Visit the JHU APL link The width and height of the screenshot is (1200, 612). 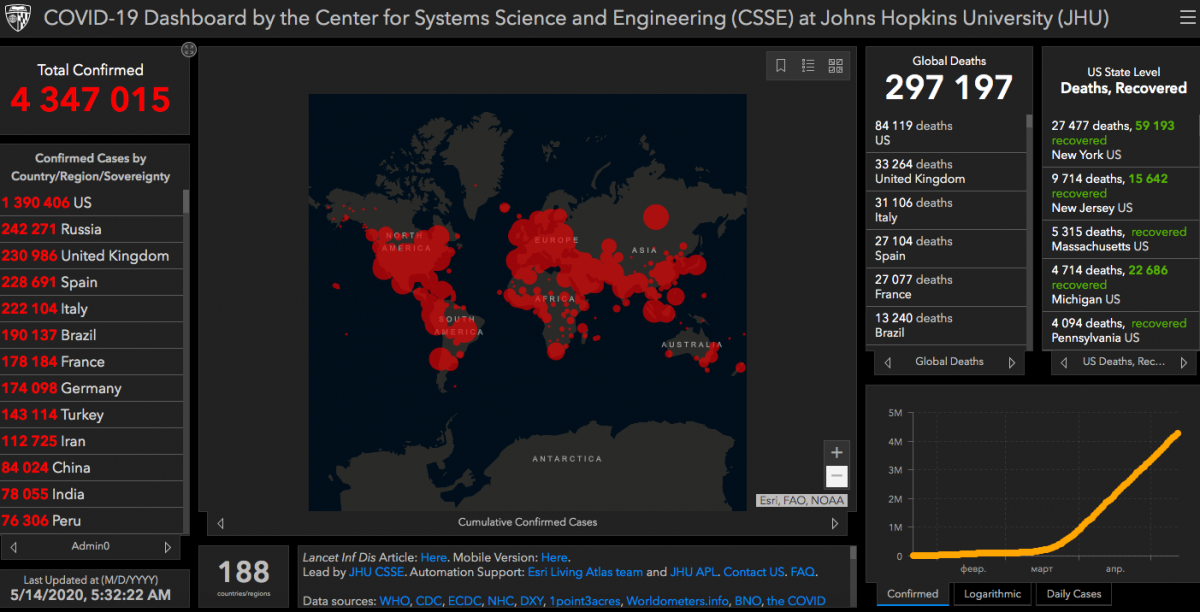point(693,572)
